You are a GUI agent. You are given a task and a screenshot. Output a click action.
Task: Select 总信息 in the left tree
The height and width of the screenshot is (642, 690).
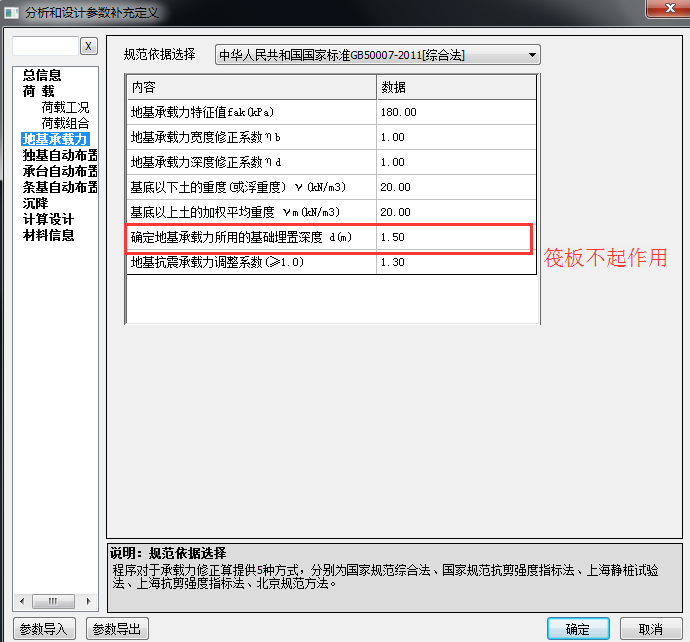point(42,75)
